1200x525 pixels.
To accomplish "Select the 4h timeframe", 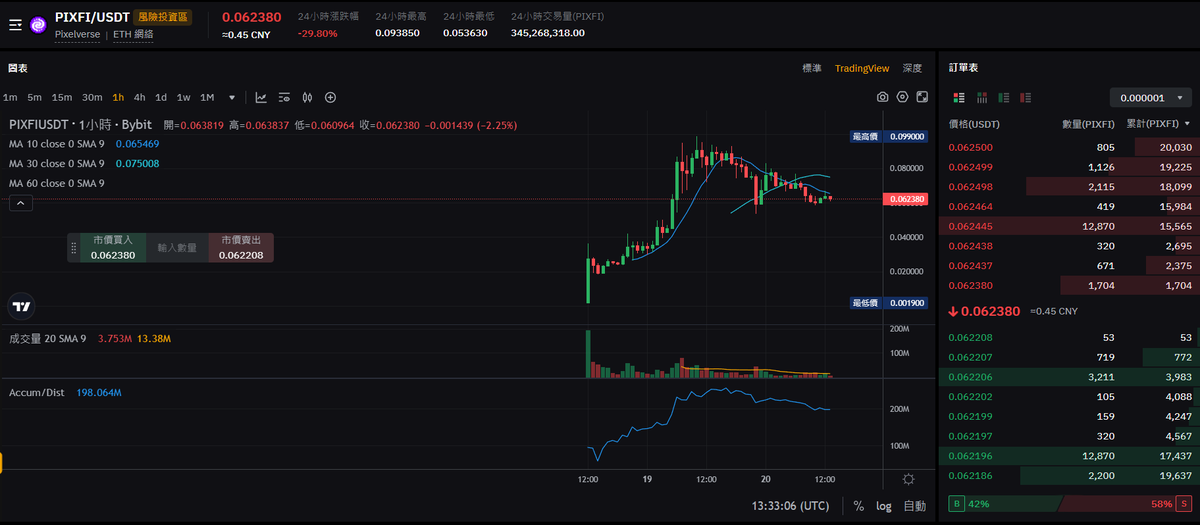I will [140, 97].
